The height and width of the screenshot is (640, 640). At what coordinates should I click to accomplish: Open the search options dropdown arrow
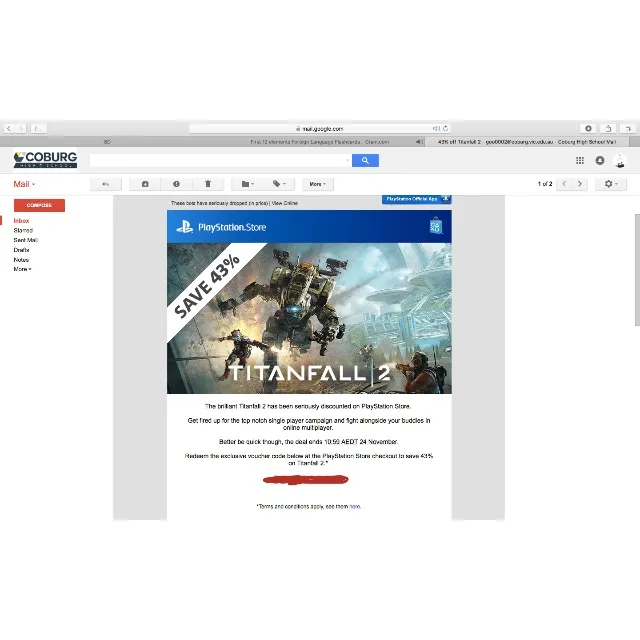348,160
